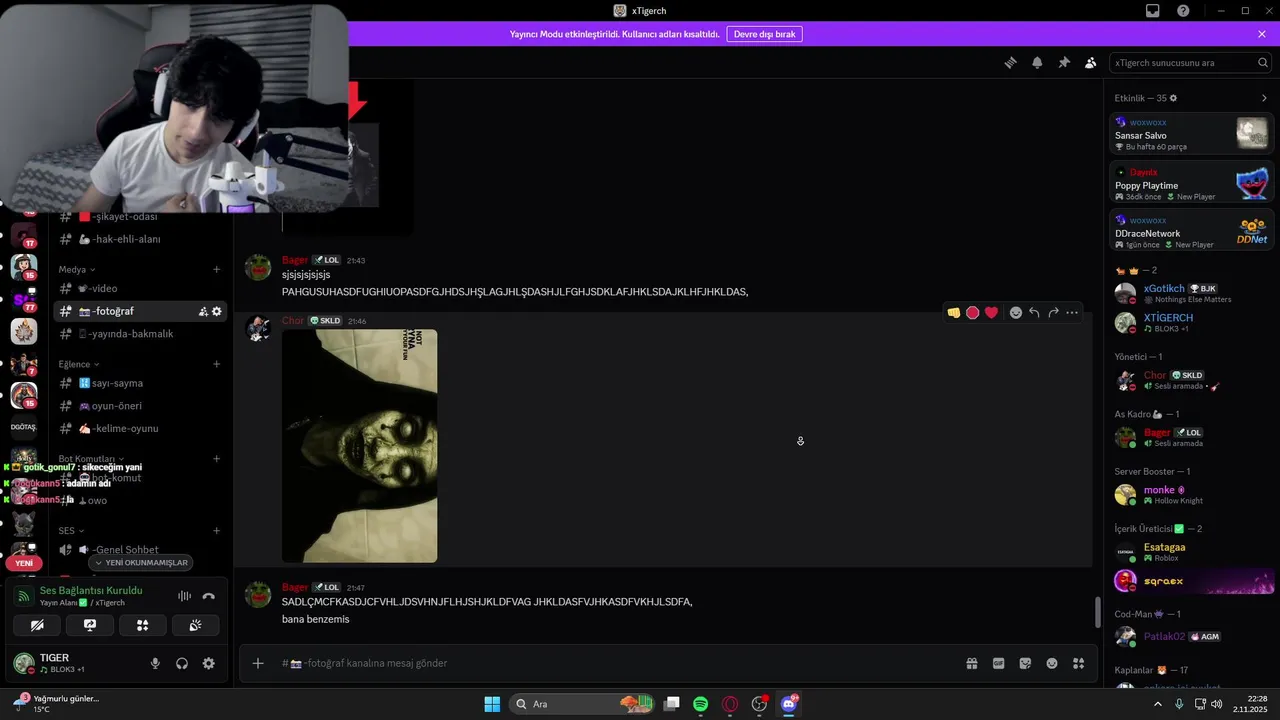Edit -fotoğraf channel settings gear

[216, 312]
